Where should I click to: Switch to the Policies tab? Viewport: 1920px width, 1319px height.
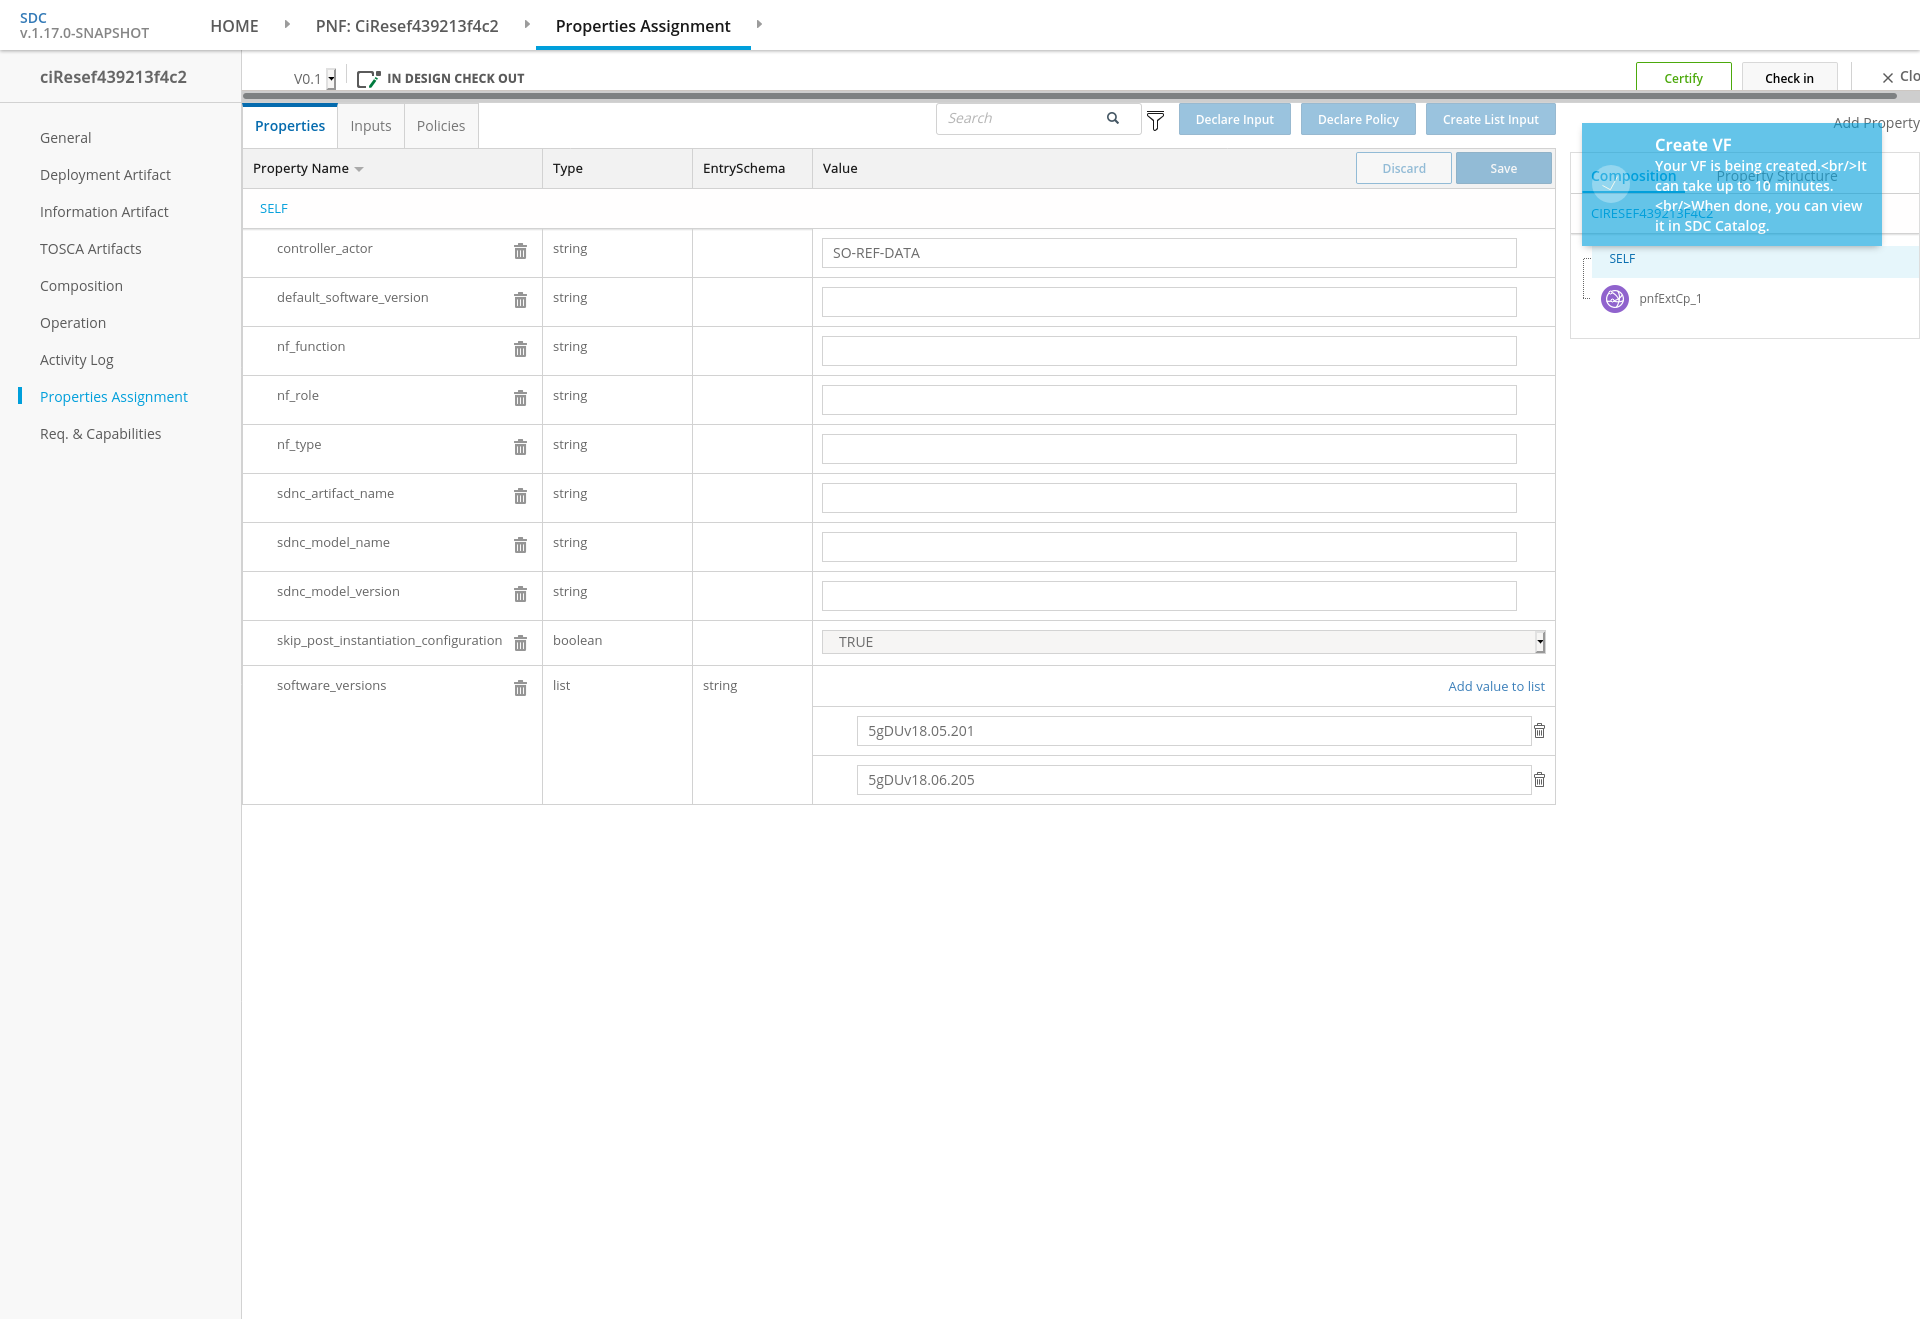[441, 126]
